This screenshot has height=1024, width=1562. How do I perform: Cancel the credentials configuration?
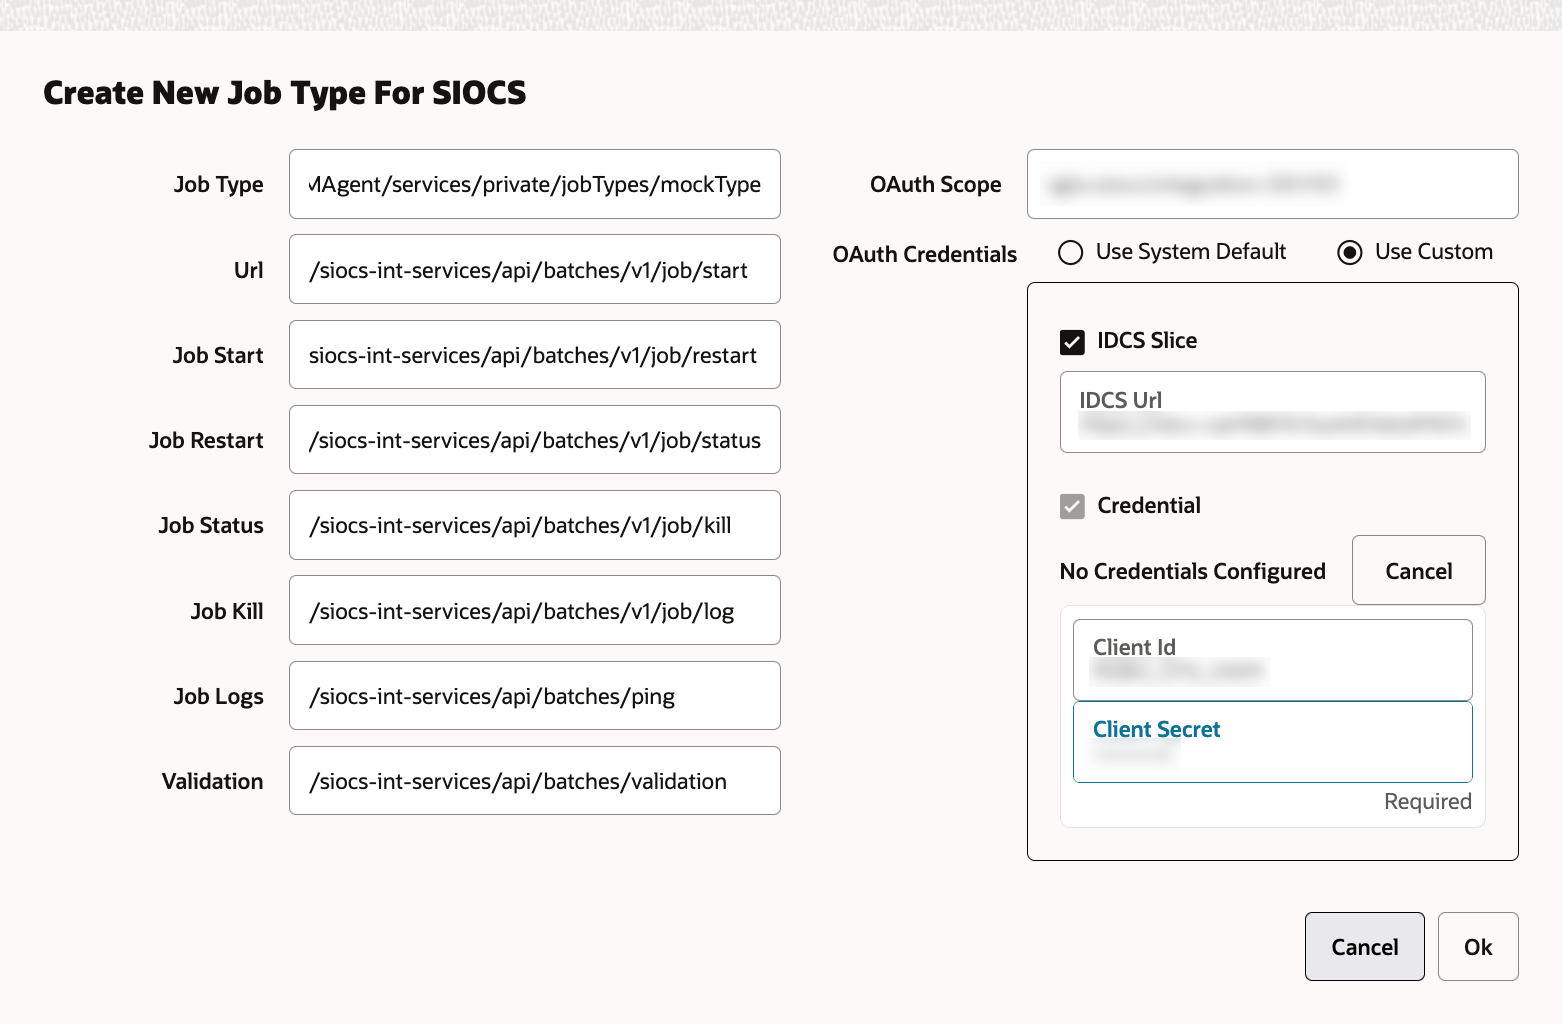click(1419, 570)
